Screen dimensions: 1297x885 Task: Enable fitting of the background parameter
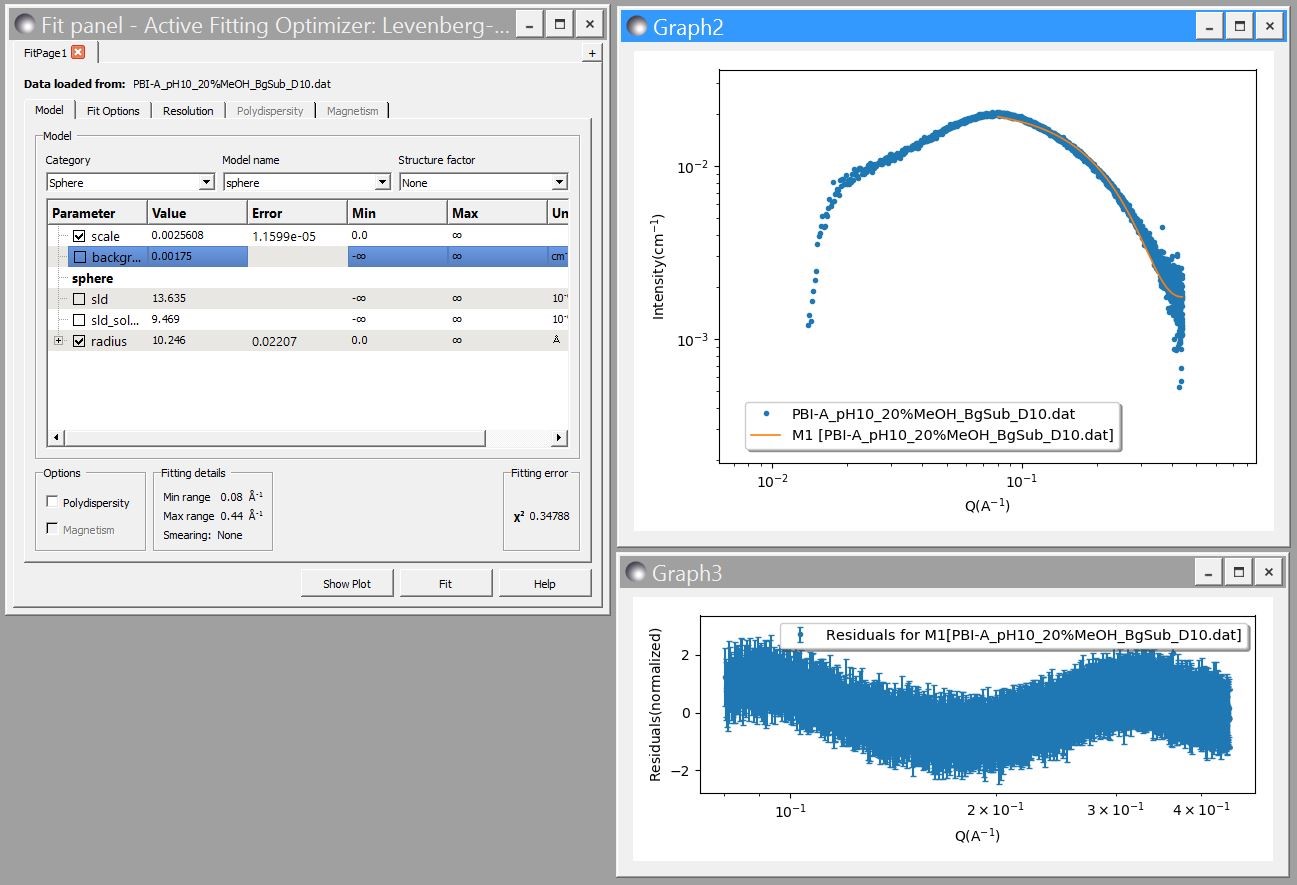pyautogui.click(x=80, y=257)
